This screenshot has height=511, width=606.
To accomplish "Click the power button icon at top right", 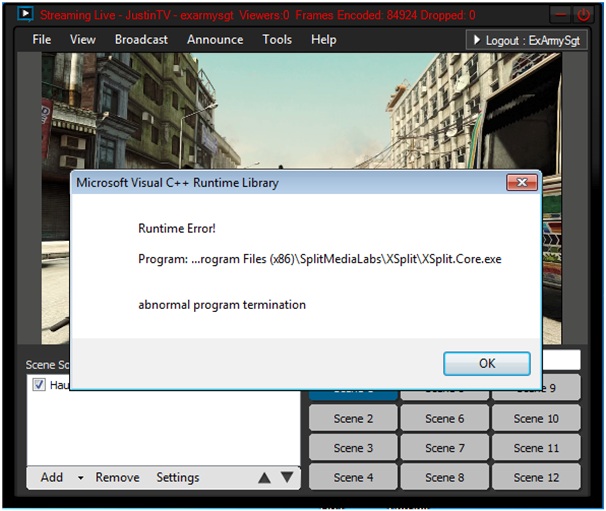I will (x=583, y=15).
